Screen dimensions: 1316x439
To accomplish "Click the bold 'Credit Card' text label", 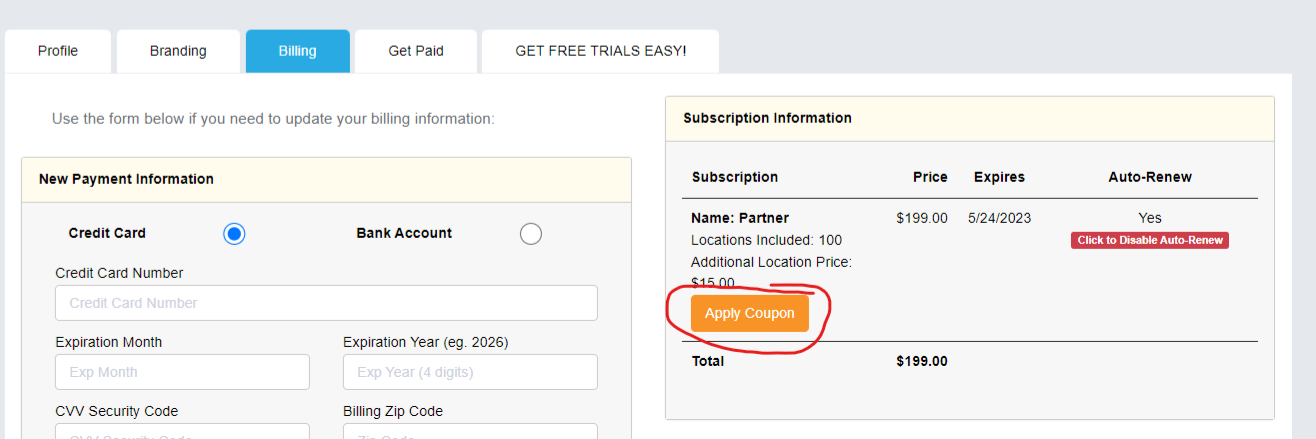I will [x=107, y=233].
